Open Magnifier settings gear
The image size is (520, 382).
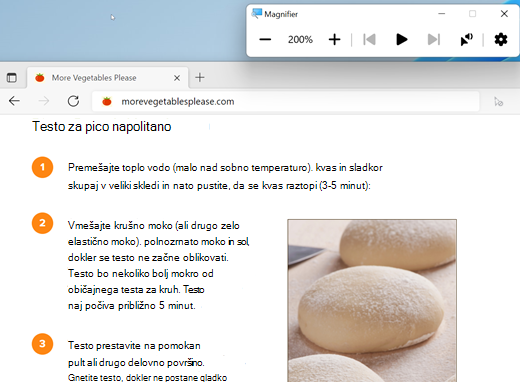(501, 40)
